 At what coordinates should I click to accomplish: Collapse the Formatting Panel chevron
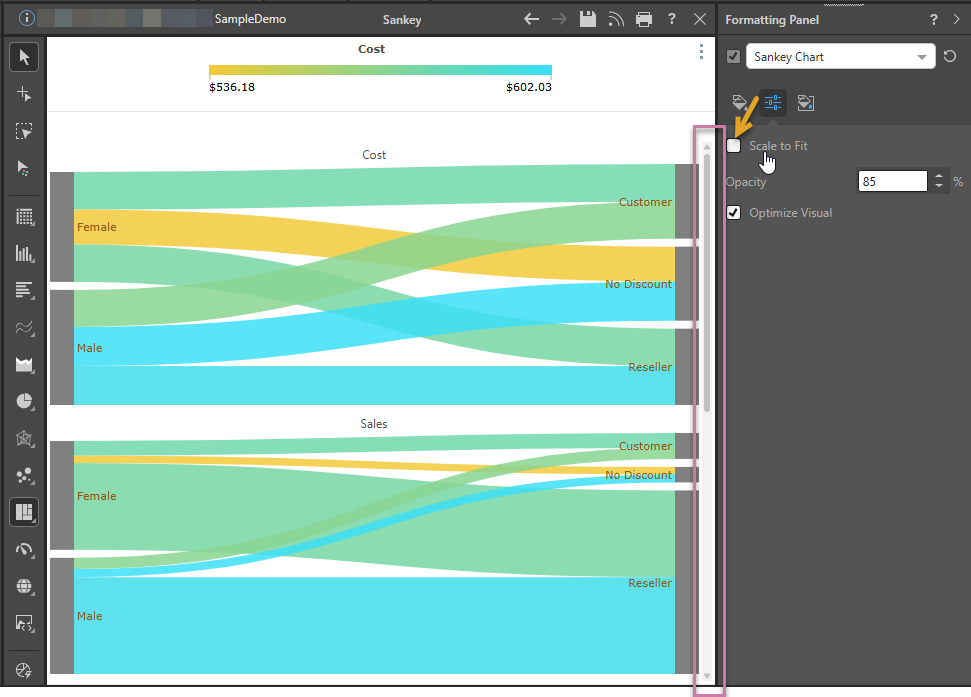[957, 19]
